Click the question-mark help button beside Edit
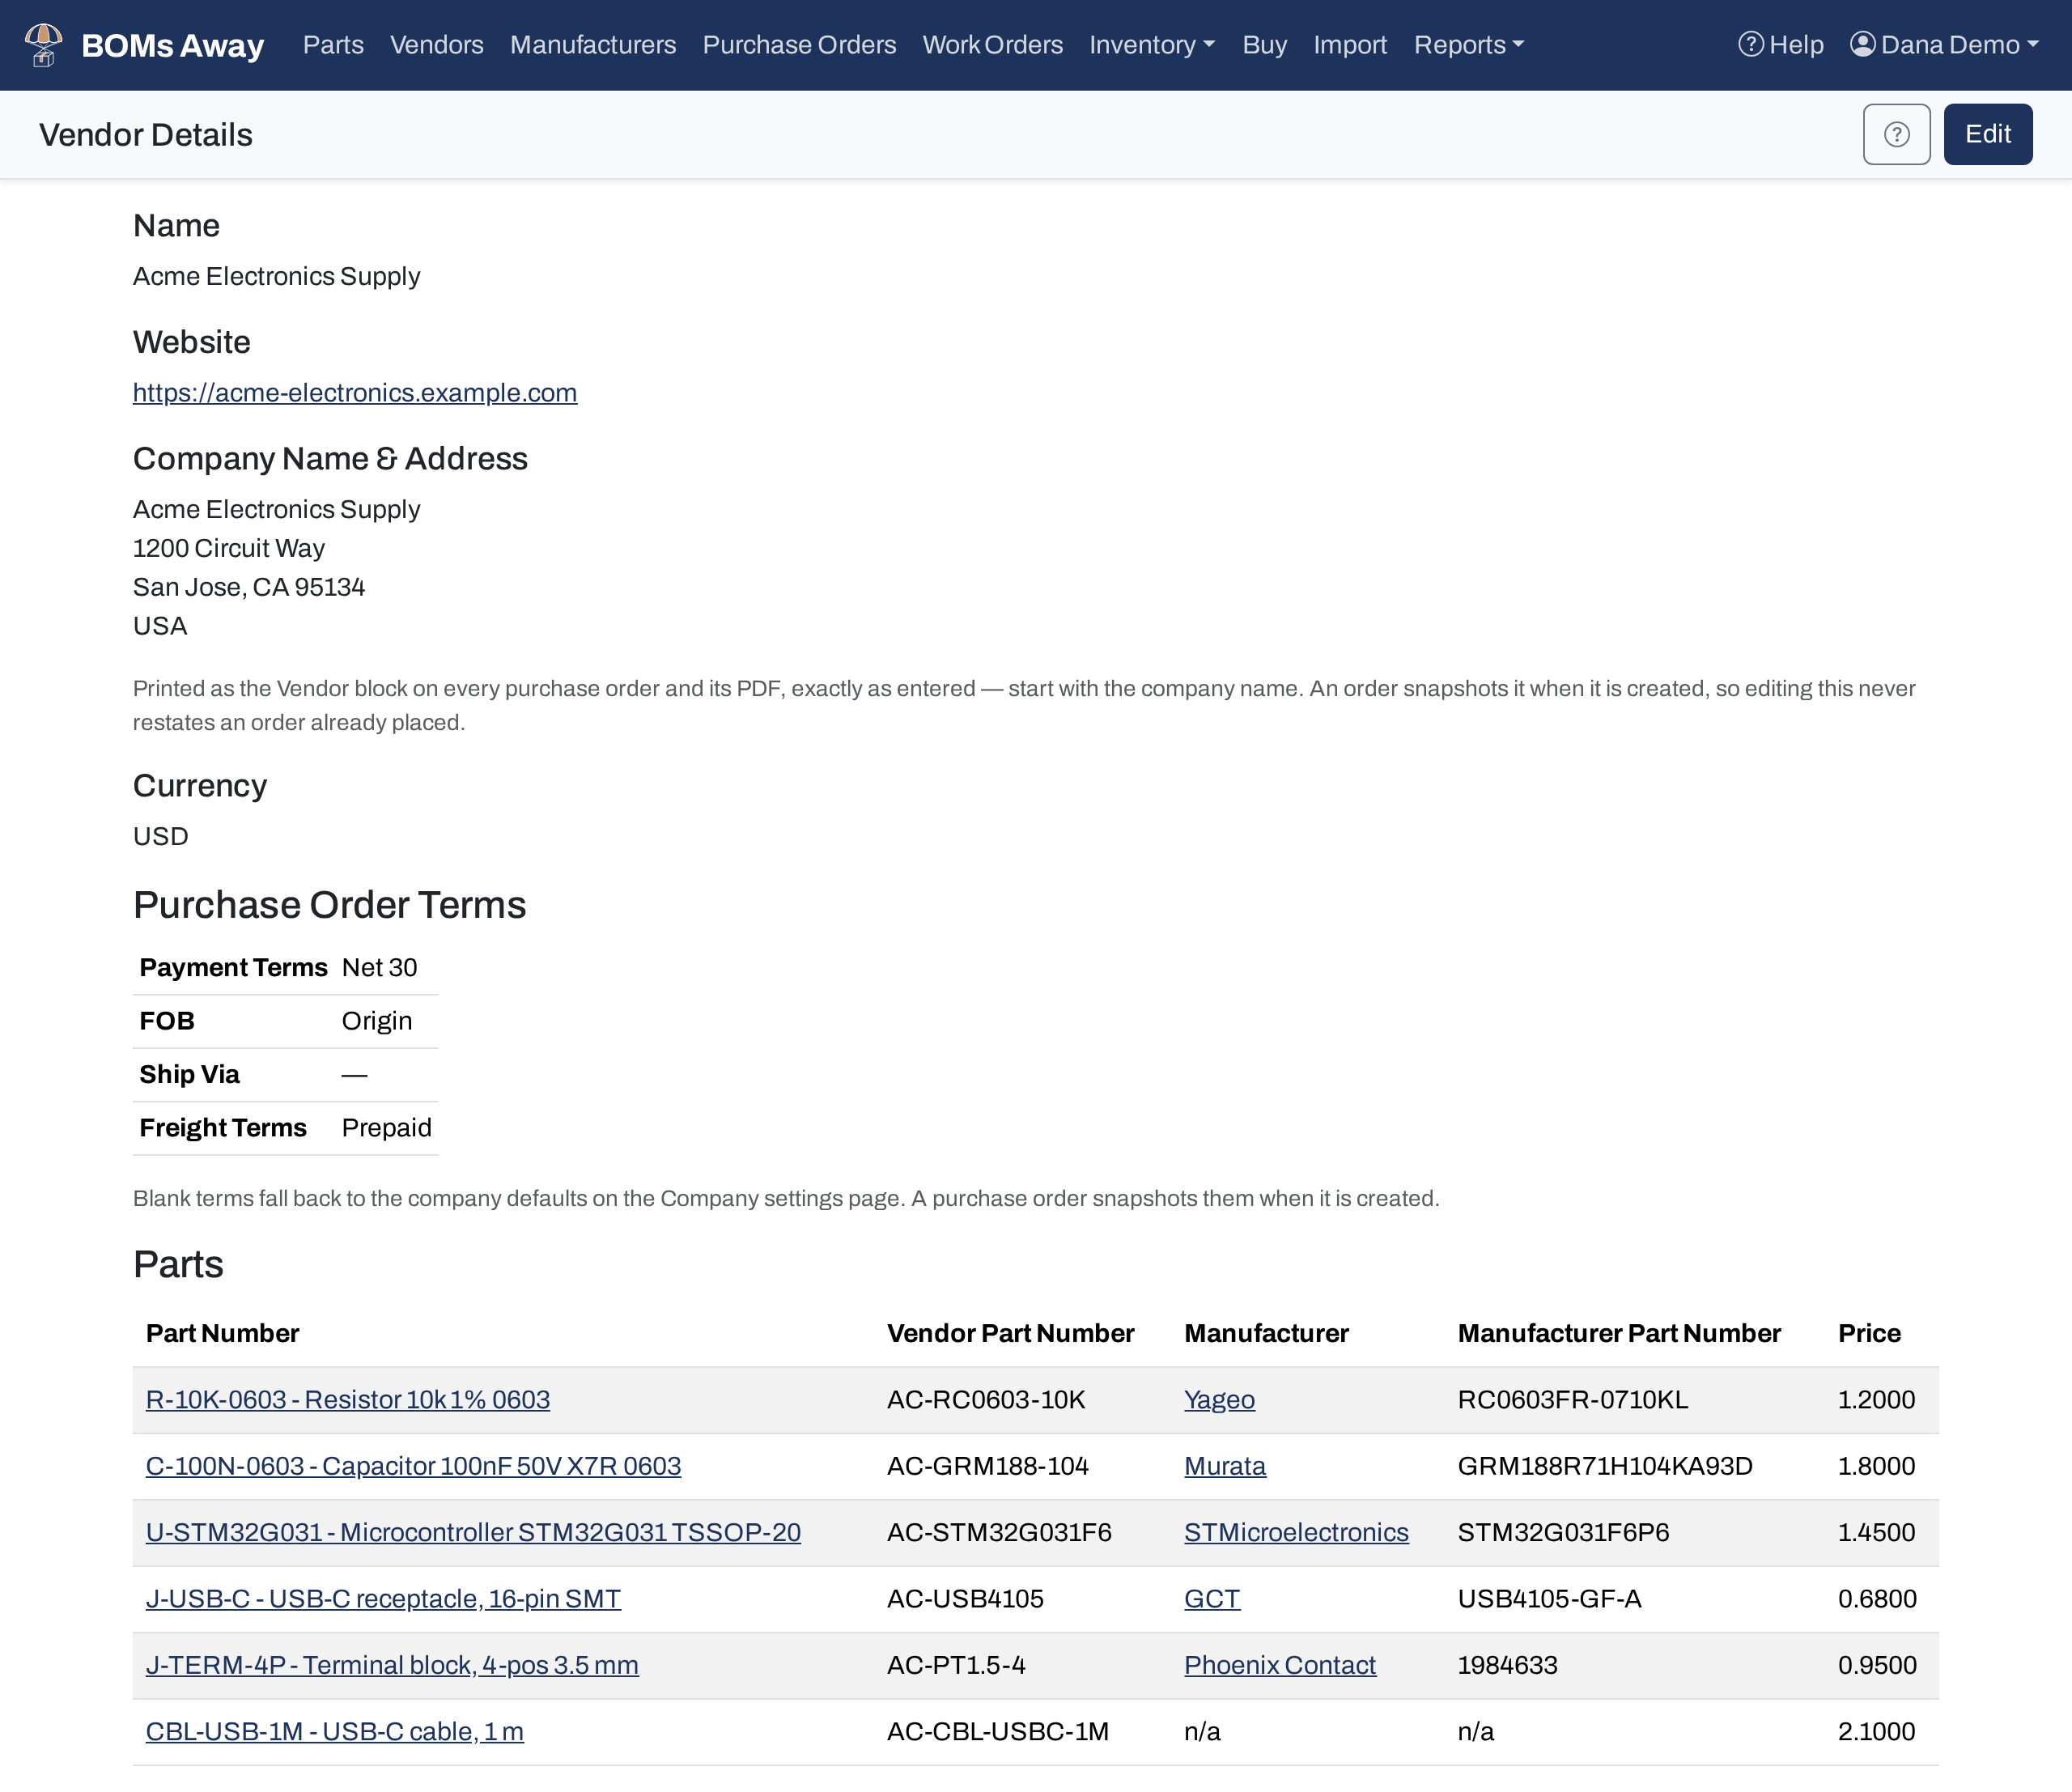 click(1896, 134)
